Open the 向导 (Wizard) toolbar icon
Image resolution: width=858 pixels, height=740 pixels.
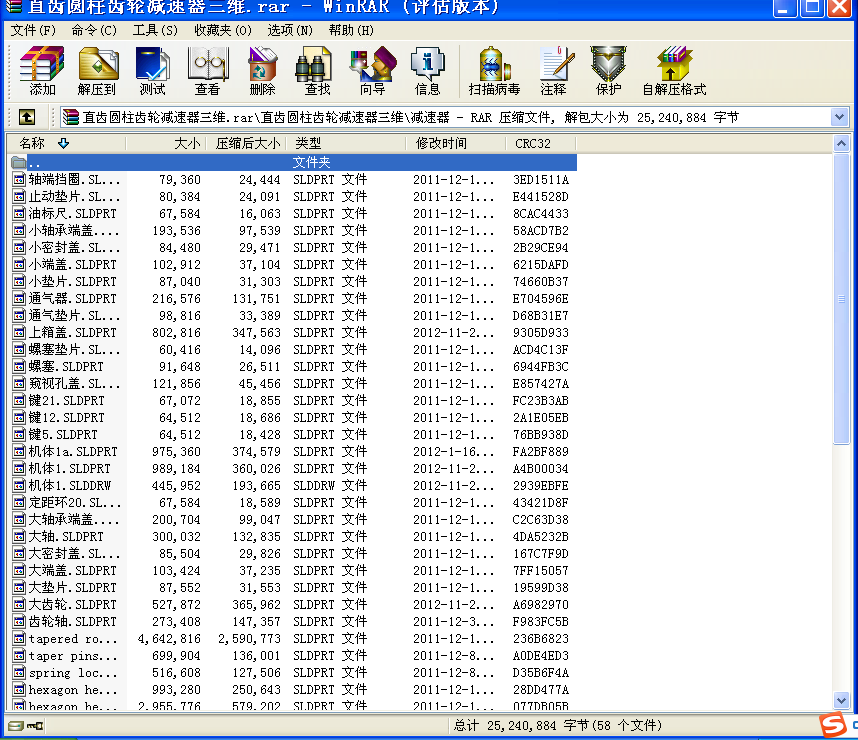pyautogui.click(x=373, y=71)
